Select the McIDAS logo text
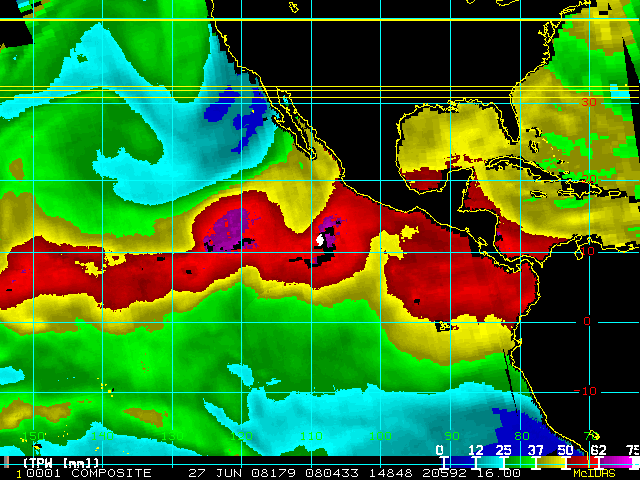Viewport: 640px width, 480px height. coord(594,473)
